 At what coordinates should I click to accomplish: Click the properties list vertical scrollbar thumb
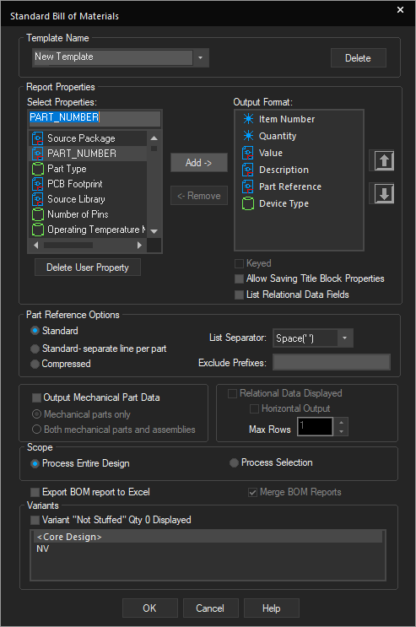154,148
